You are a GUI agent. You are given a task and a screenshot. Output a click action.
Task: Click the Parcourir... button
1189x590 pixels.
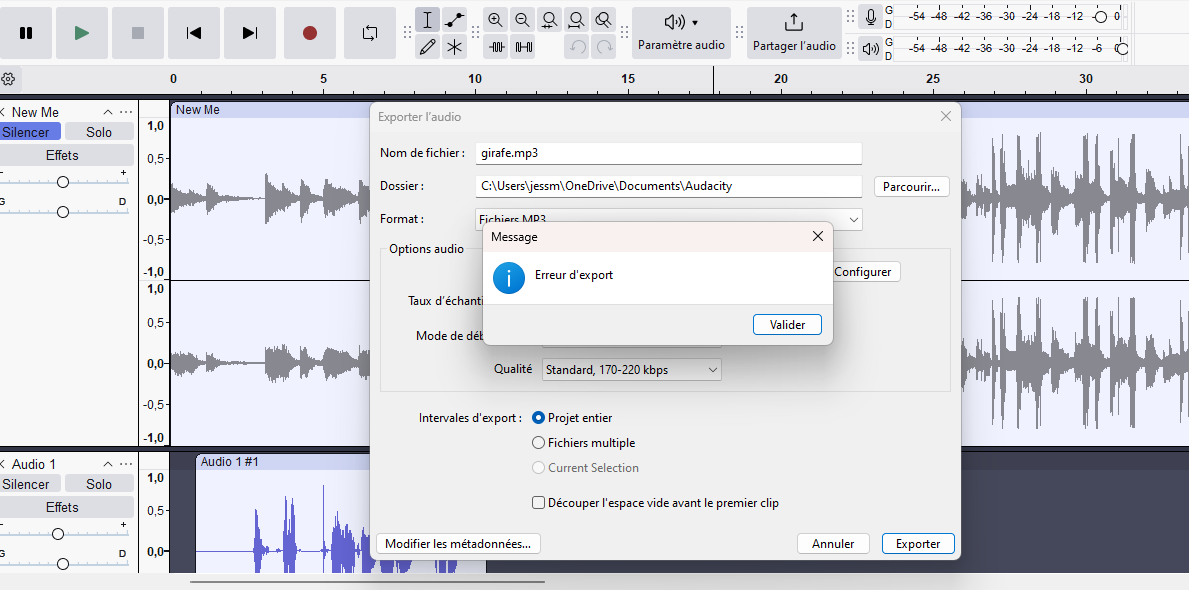pyautogui.click(x=911, y=186)
